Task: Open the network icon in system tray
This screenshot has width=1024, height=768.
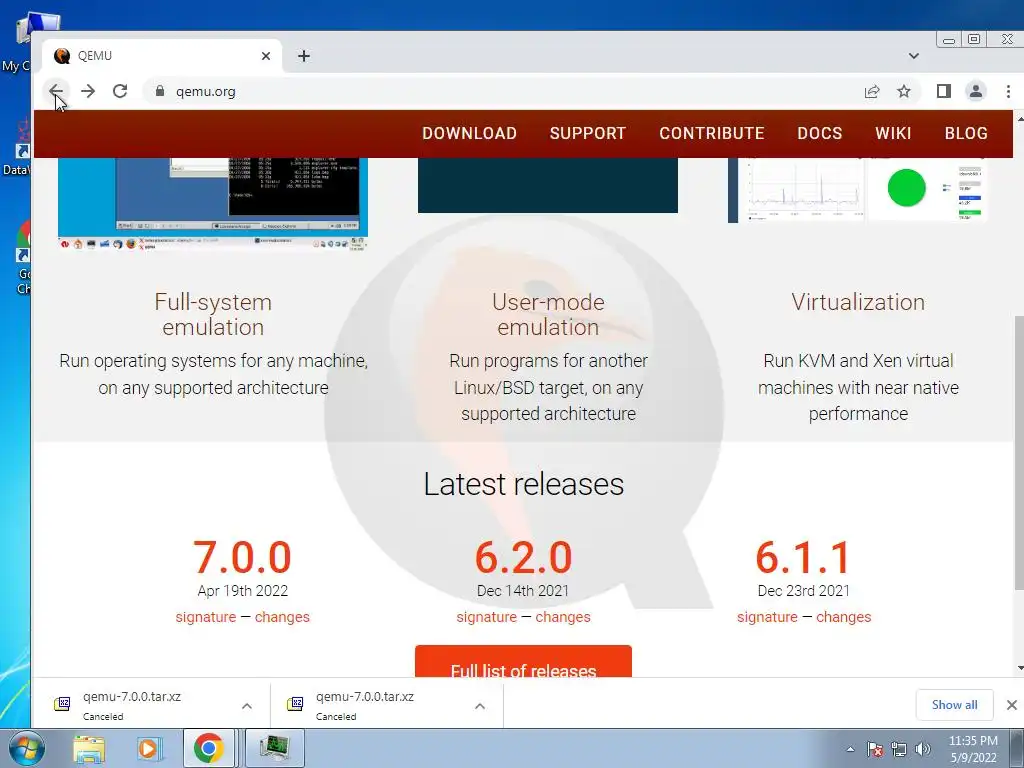Action: click(x=899, y=749)
